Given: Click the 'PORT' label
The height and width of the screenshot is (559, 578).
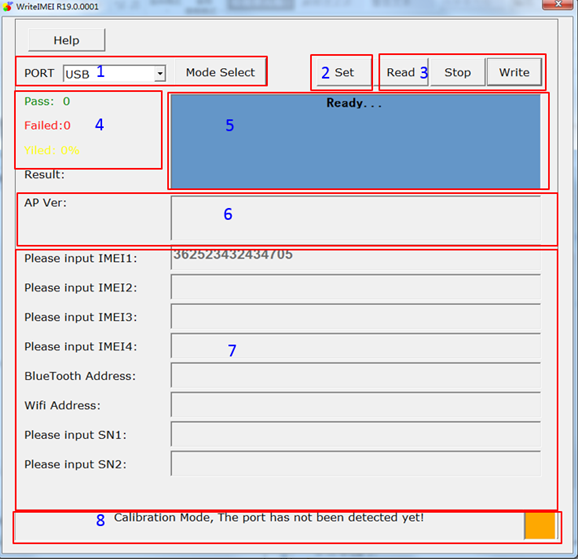Looking at the screenshot, I should pyautogui.click(x=39, y=73).
